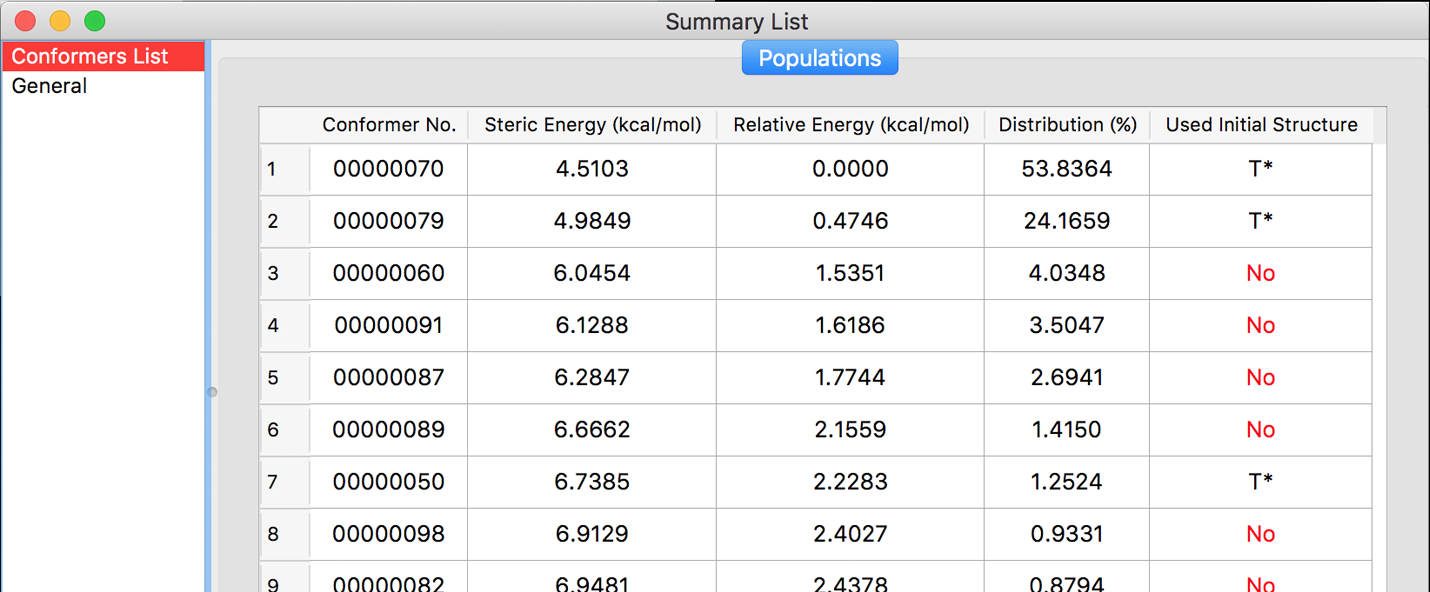Click the sidebar splitter handle dot
The width and height of the screenshot is (1430, 592).
tap(212, 392)
